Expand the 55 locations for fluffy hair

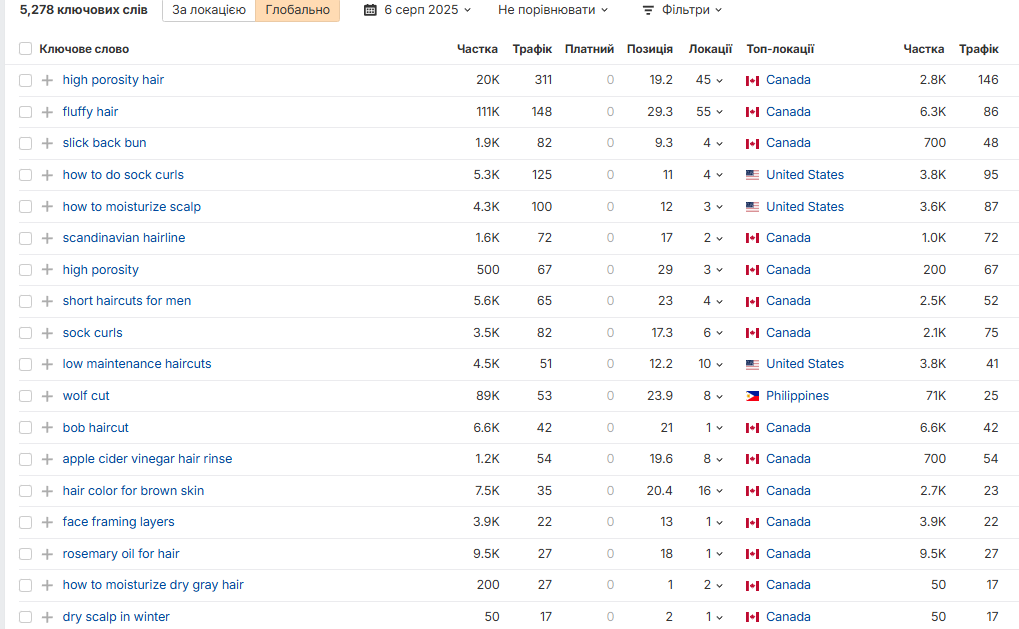(709, 112)
